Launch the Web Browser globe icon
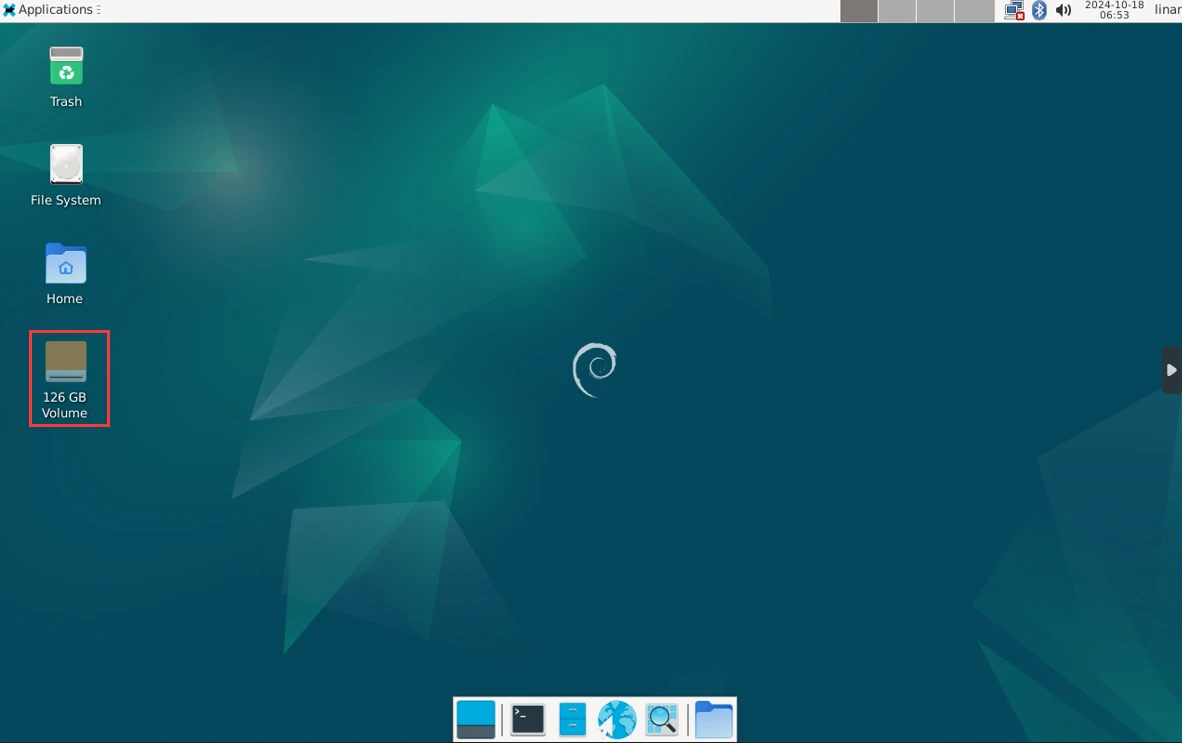Screen dimensions: 1182x743 tap(617, 719)
